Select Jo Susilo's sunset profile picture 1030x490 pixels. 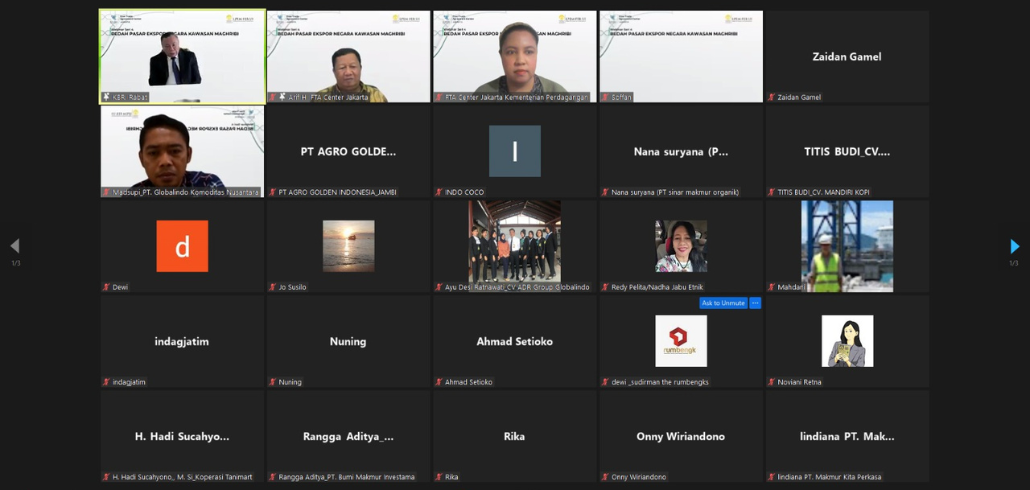[348, 246]
